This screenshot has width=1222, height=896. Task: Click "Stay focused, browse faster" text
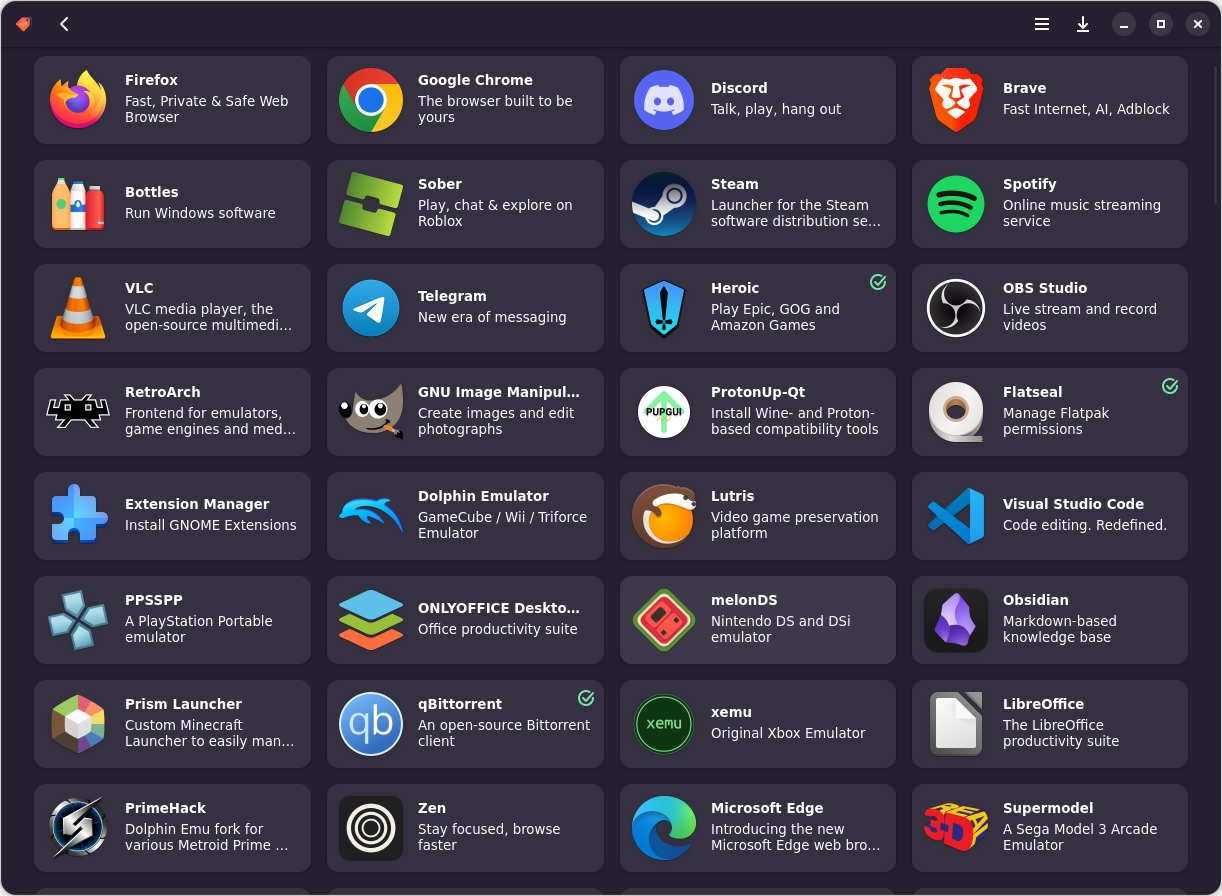tap(489, 837)
